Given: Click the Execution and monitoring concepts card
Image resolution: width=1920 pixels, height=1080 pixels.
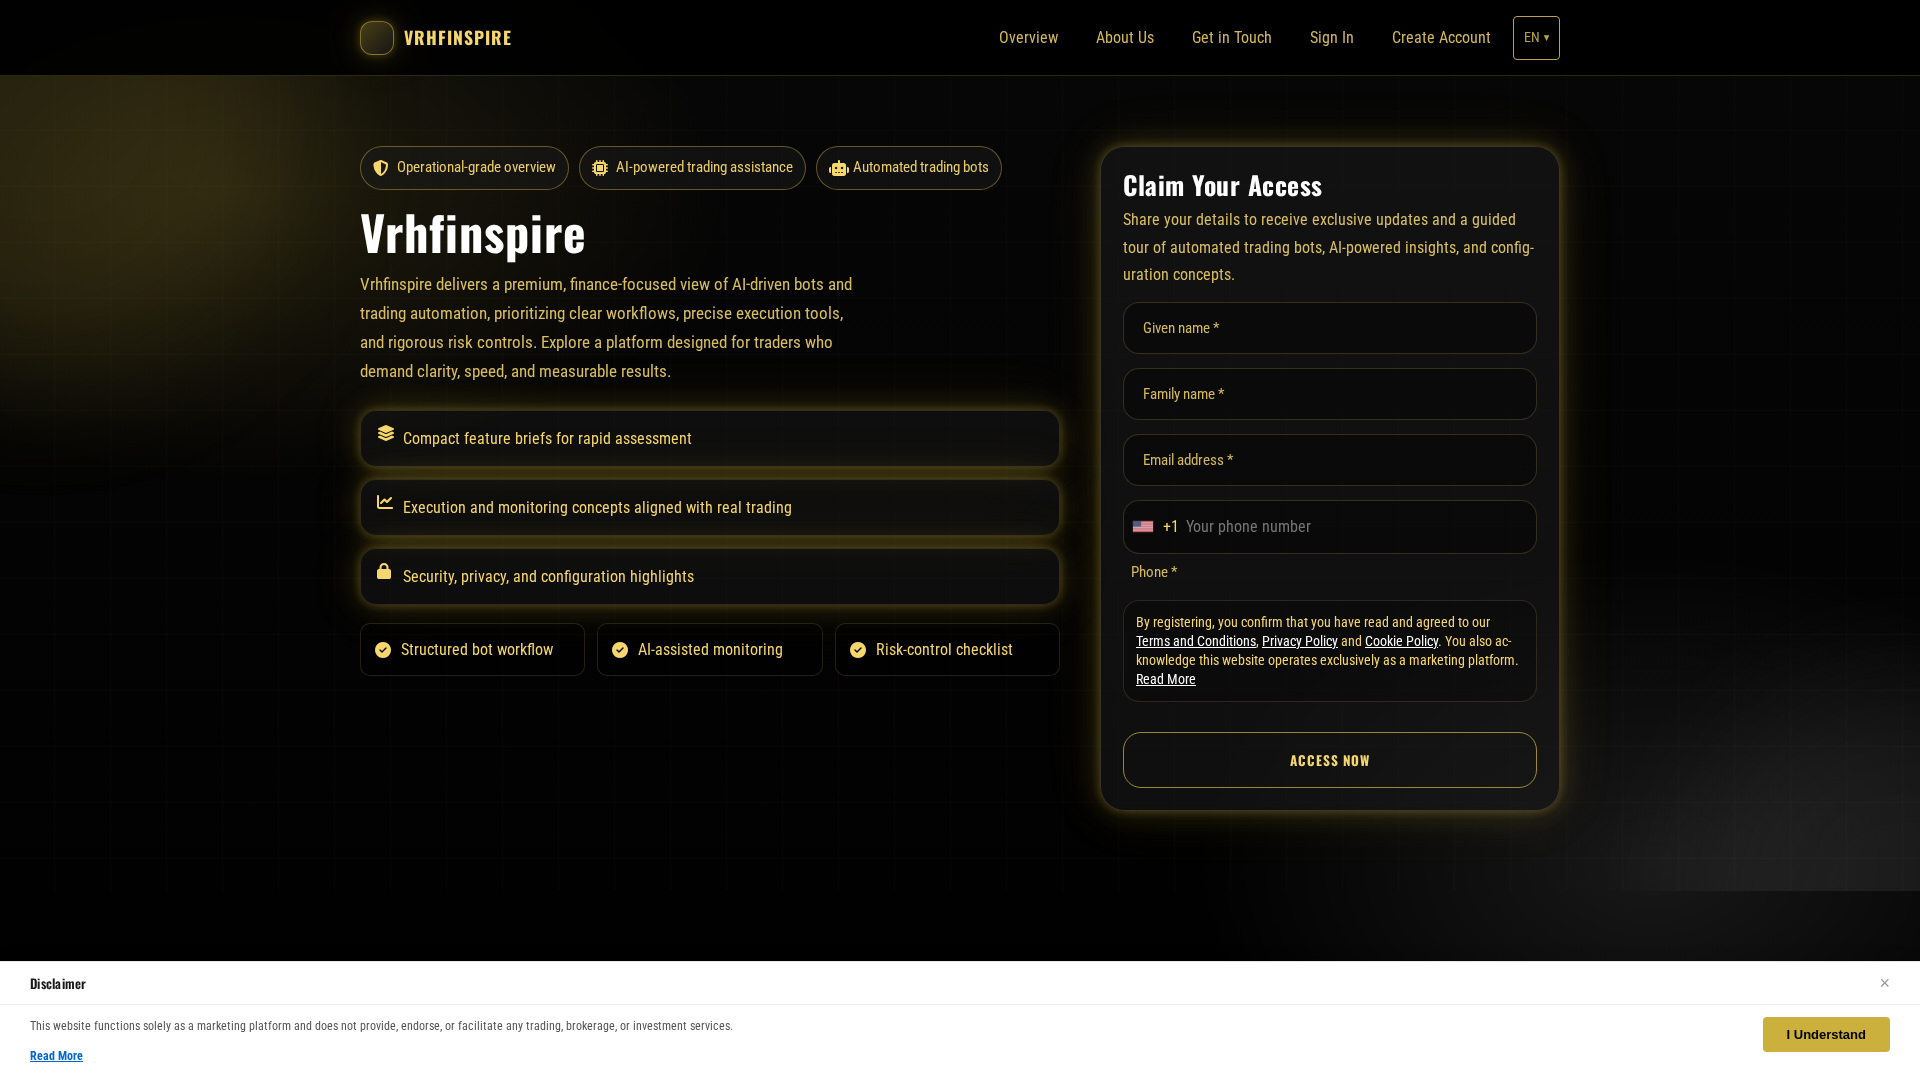Looking at the screenshot, I should [710, 507].
